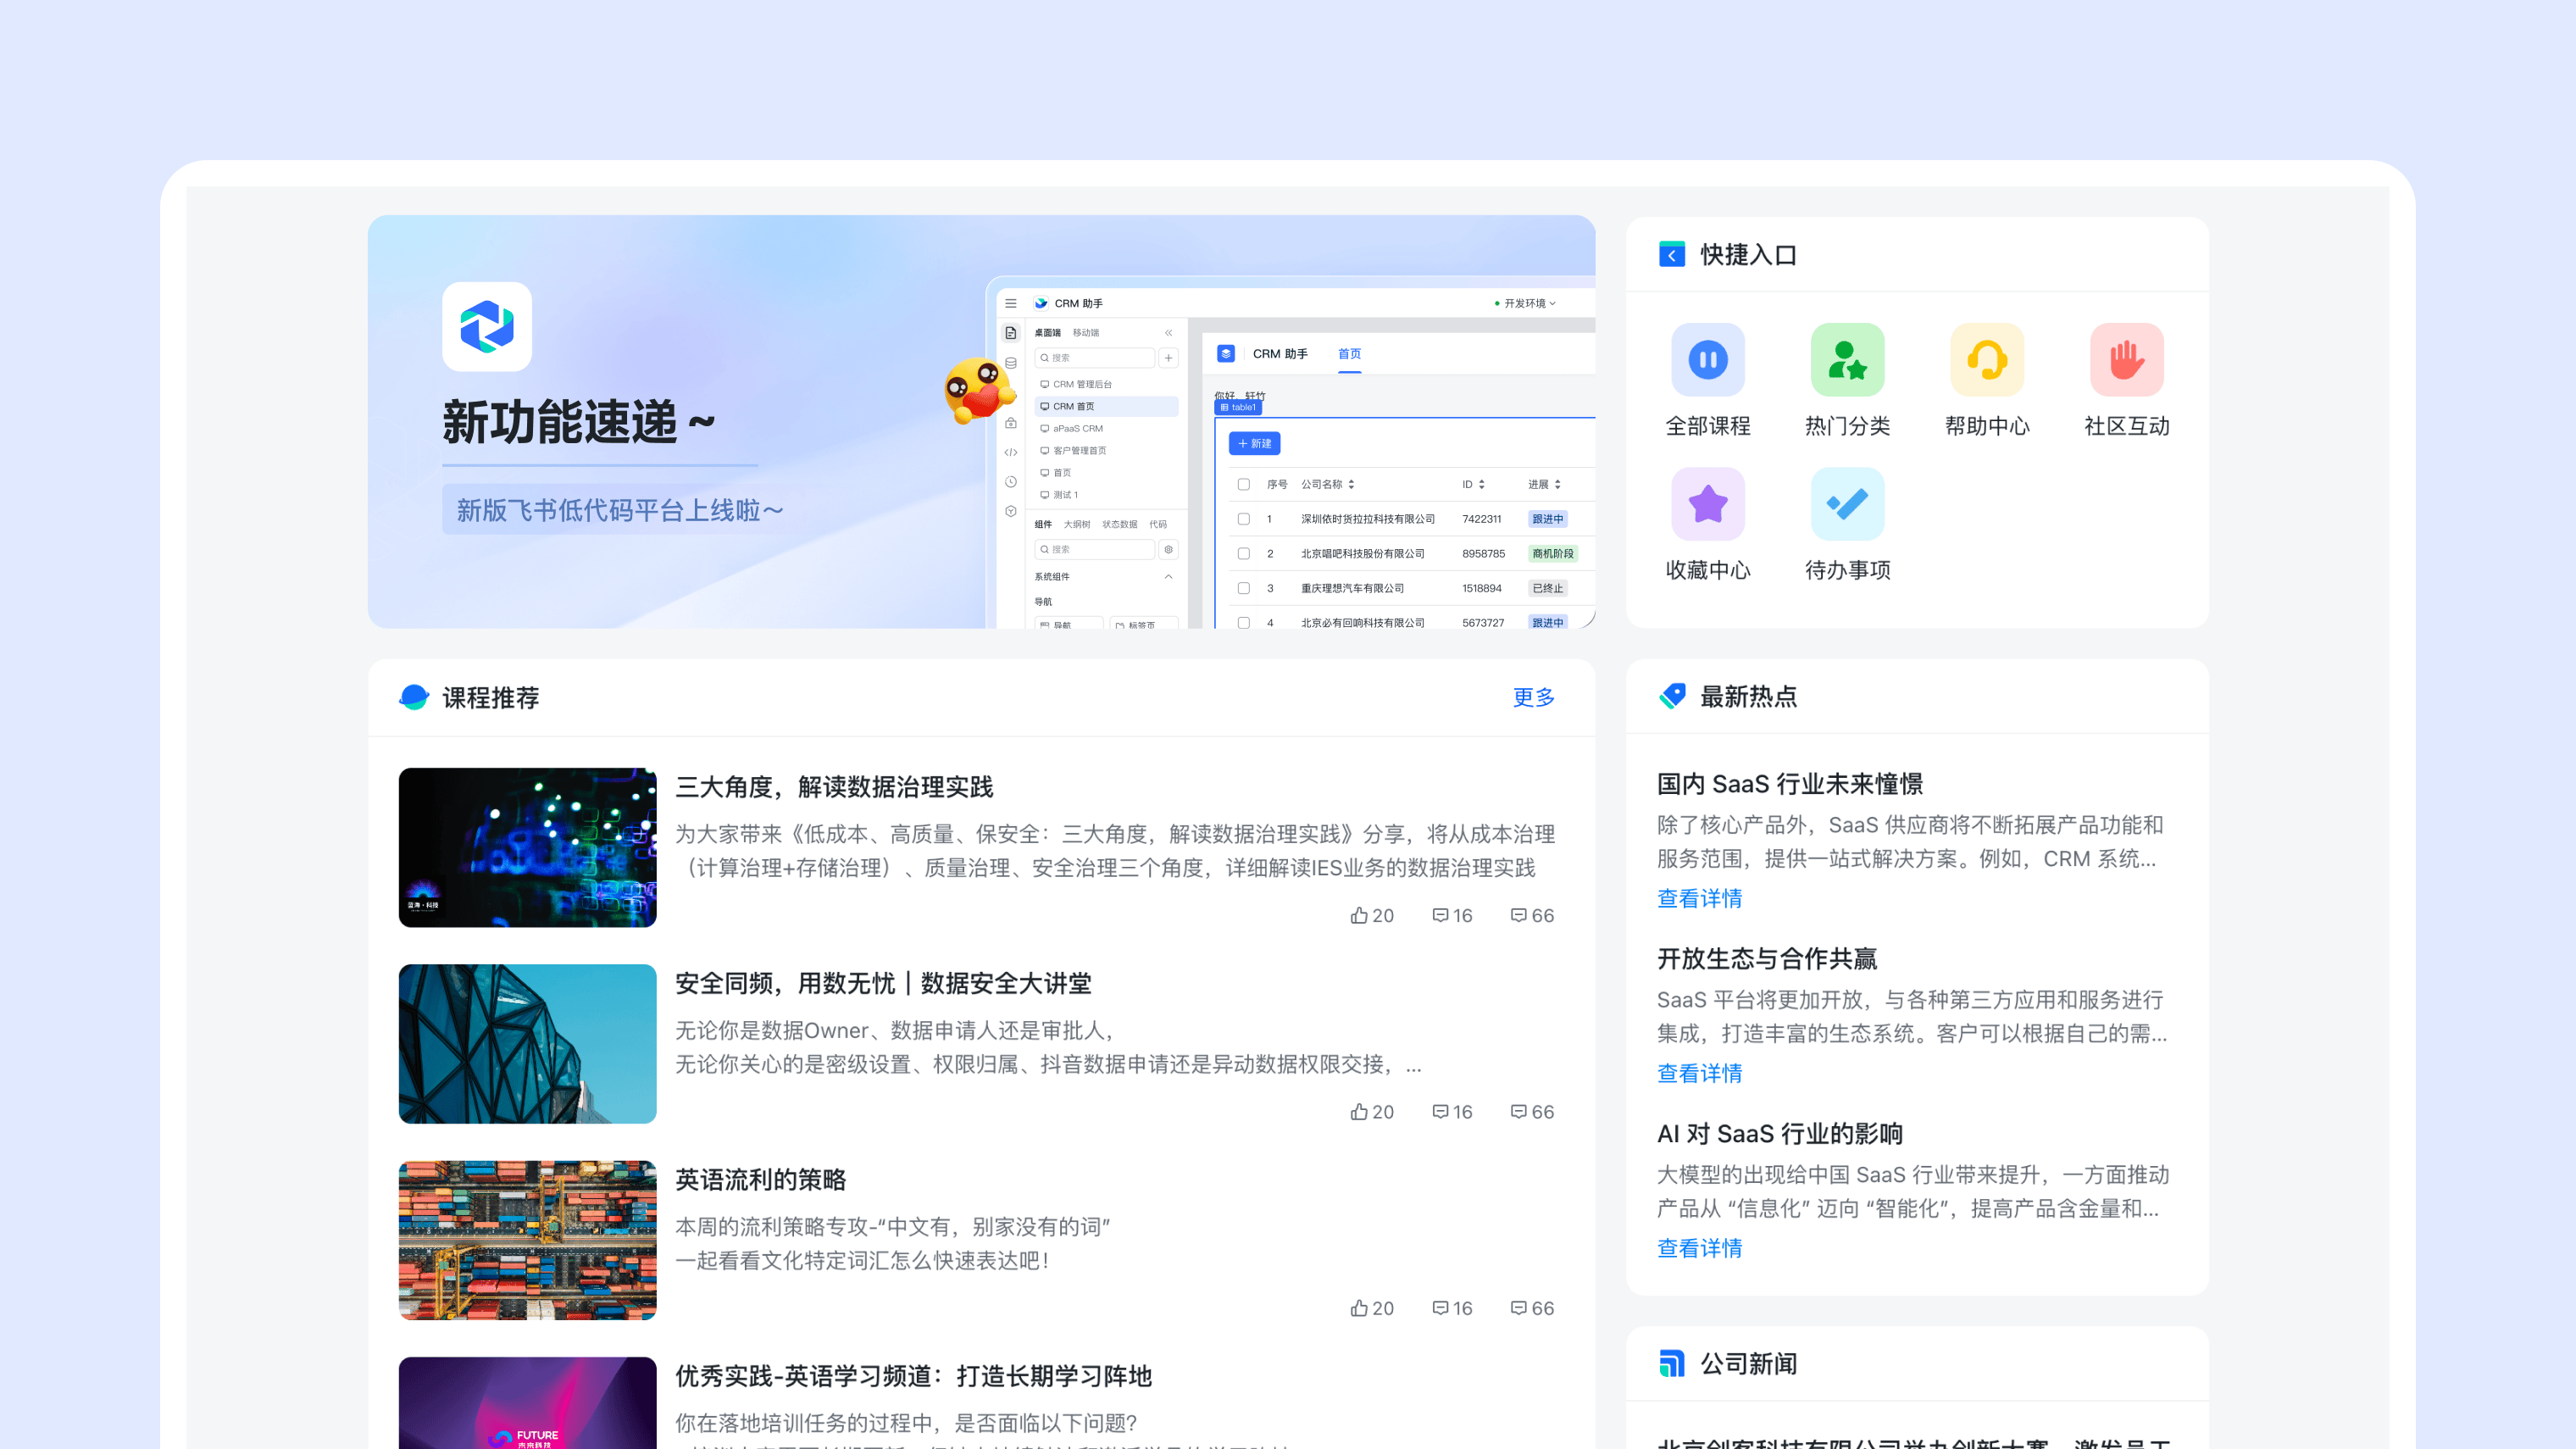Select the 代码 tab
Screen dimensions: 2576x1449
coord(1158,524)
